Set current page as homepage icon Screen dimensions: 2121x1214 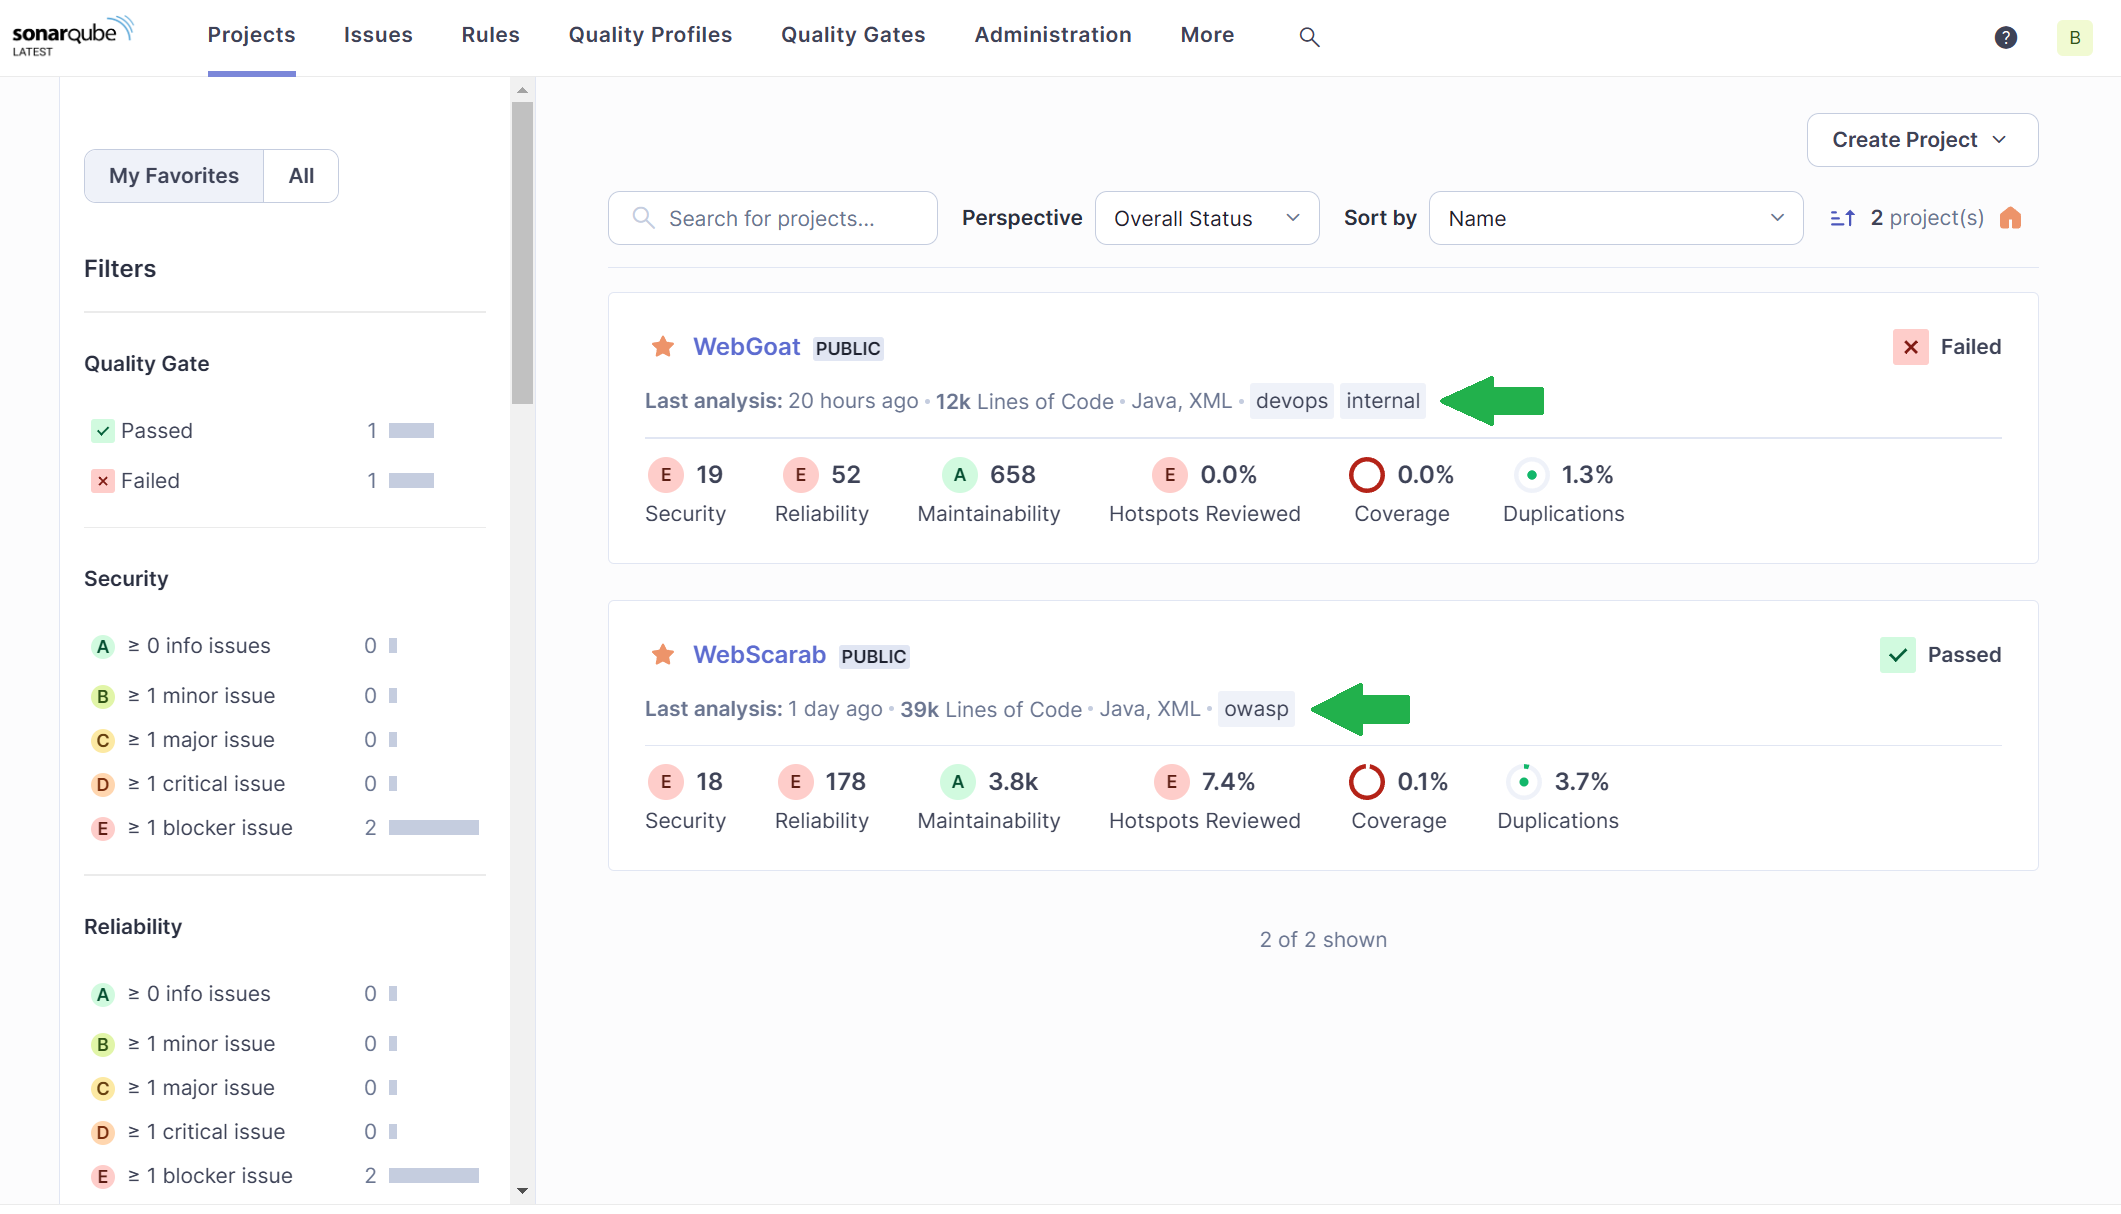pyautogui.click(x=2010, y=218)
